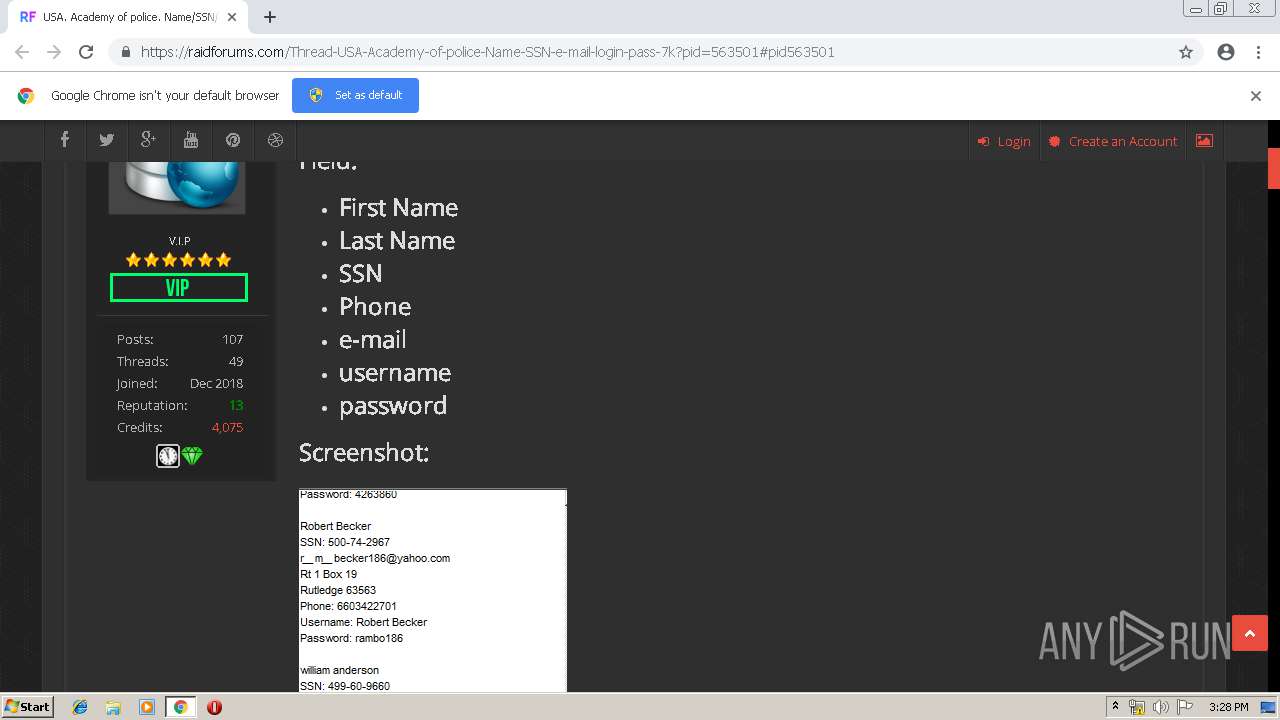Screen dimensions: 1280x720
Task: Open a new browser tab
Action: [x=270, y=17]
